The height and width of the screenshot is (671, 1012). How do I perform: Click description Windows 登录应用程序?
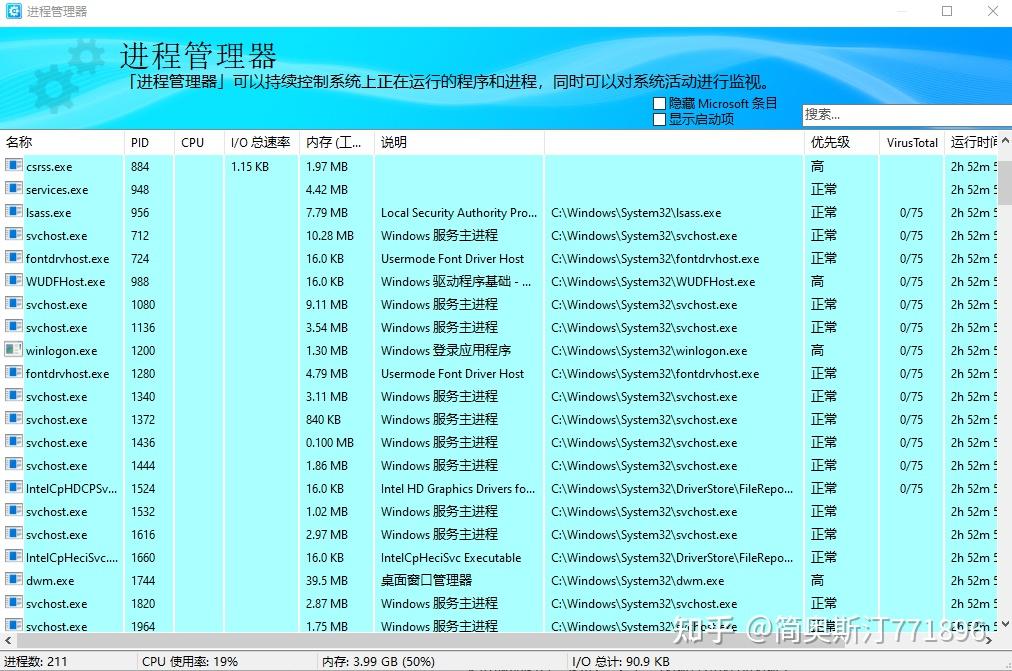(445, 350)
